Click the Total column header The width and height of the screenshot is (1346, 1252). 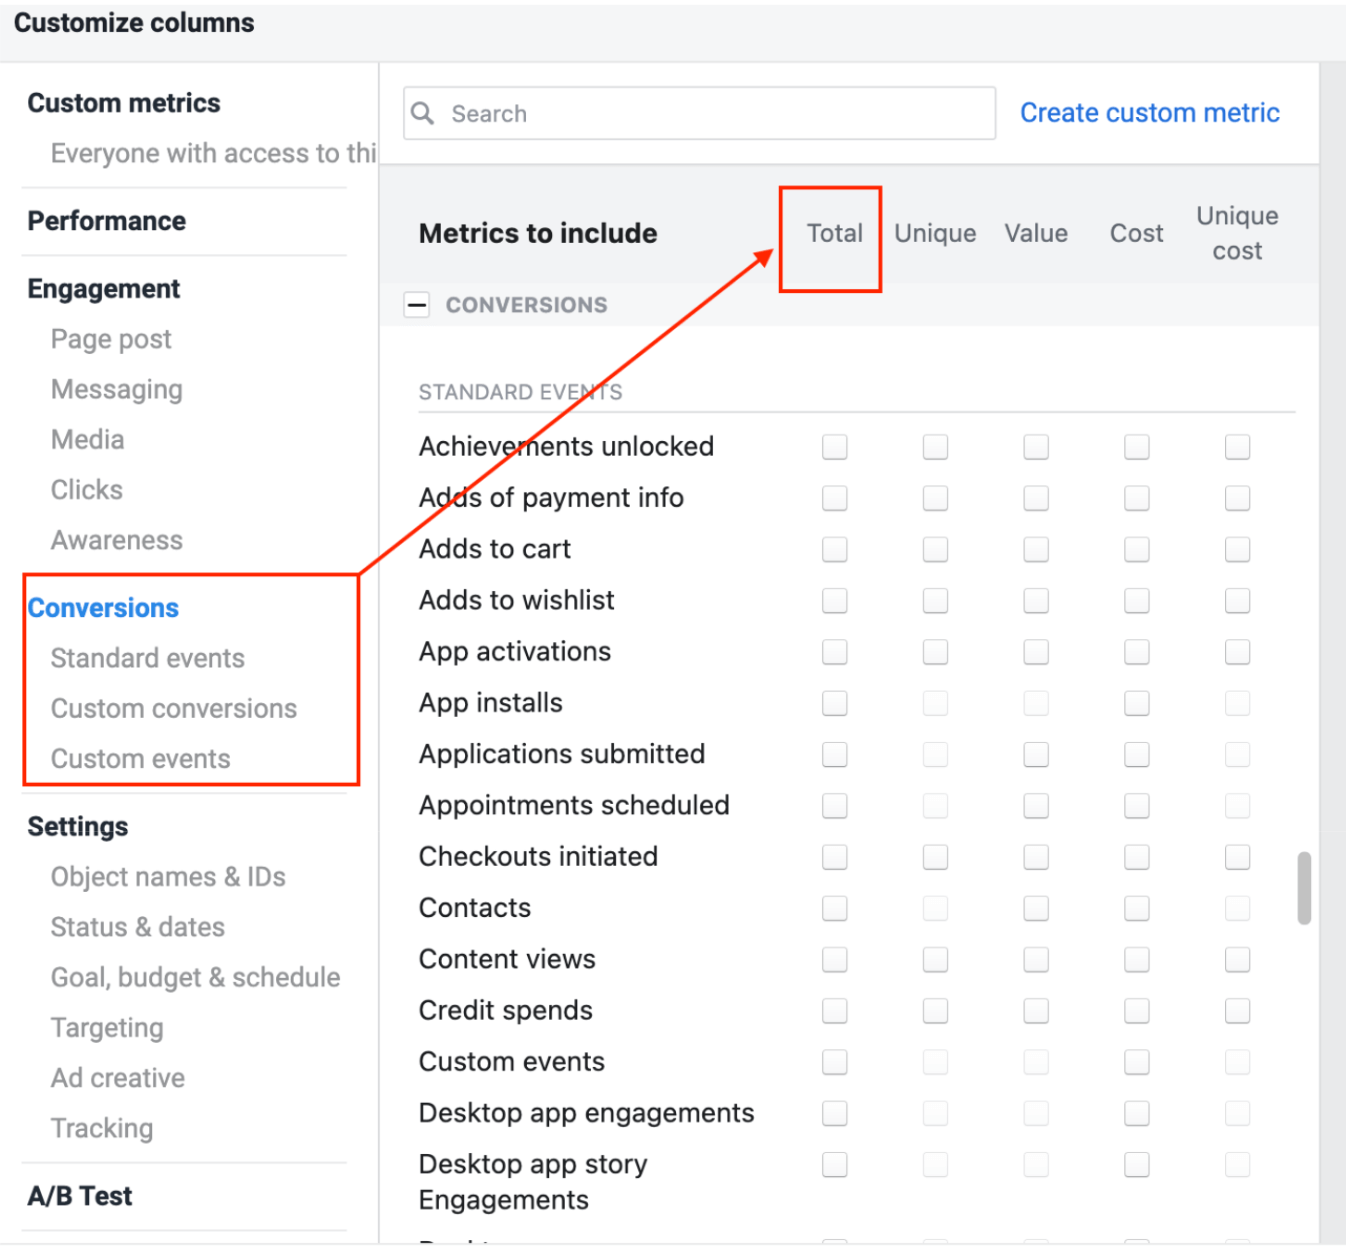pyautogui.click(x=835, y=233)
